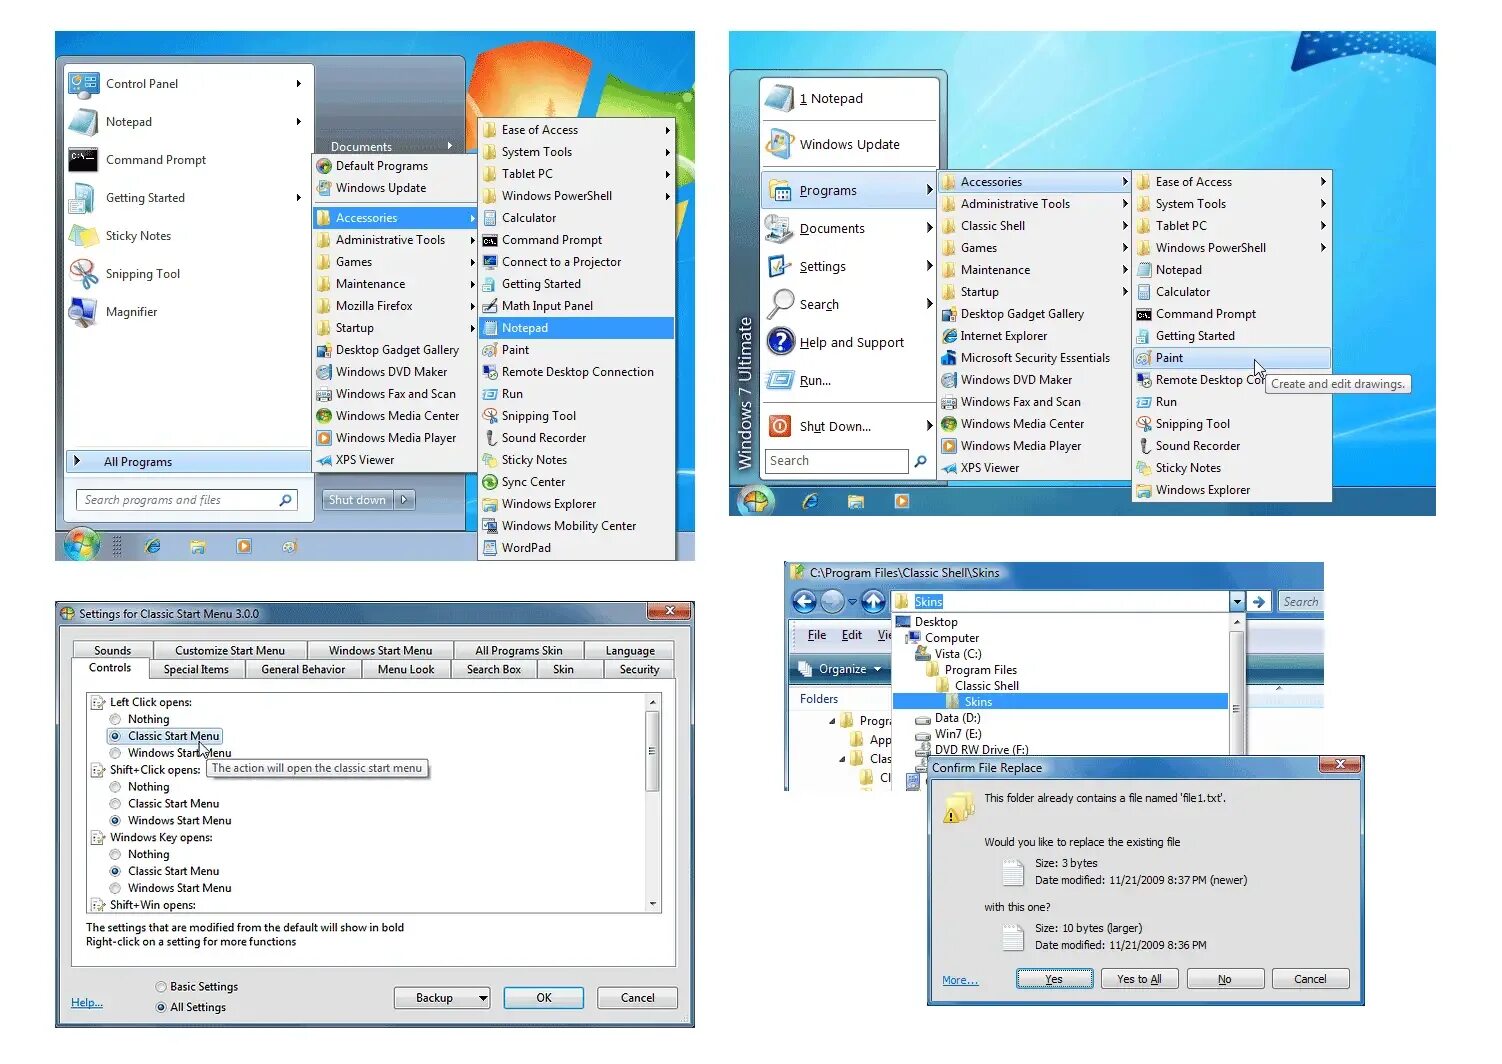
Task: Click the Explorer folder tree scrollbar thumb
Action: (x=1236, y=708)
